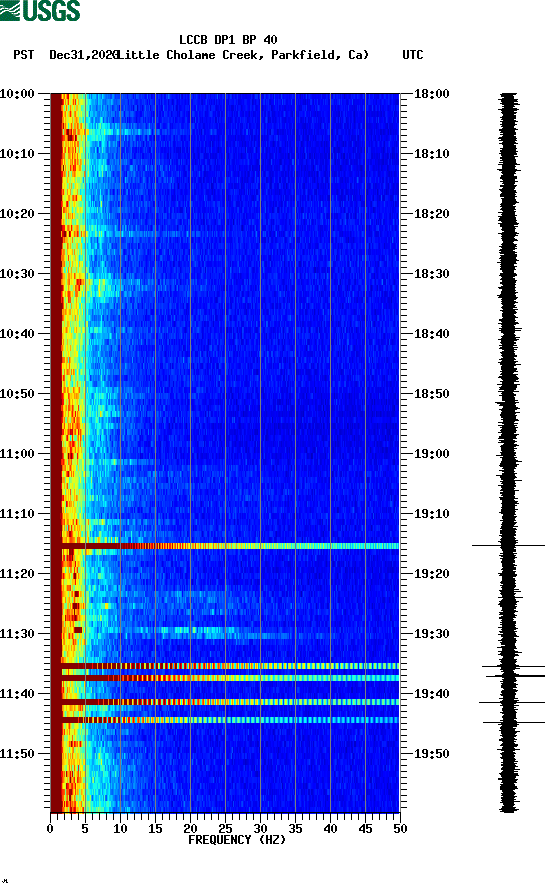Screen dimensions: 552x892
Task: Click the 19:00 UTC time label
Action: [432, 454]
